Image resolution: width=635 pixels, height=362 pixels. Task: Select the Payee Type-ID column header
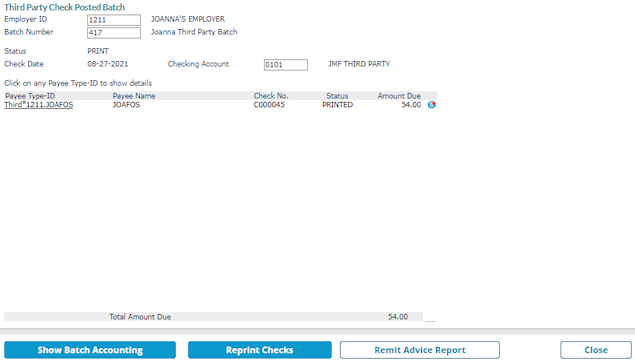click(x=30, y=96)
